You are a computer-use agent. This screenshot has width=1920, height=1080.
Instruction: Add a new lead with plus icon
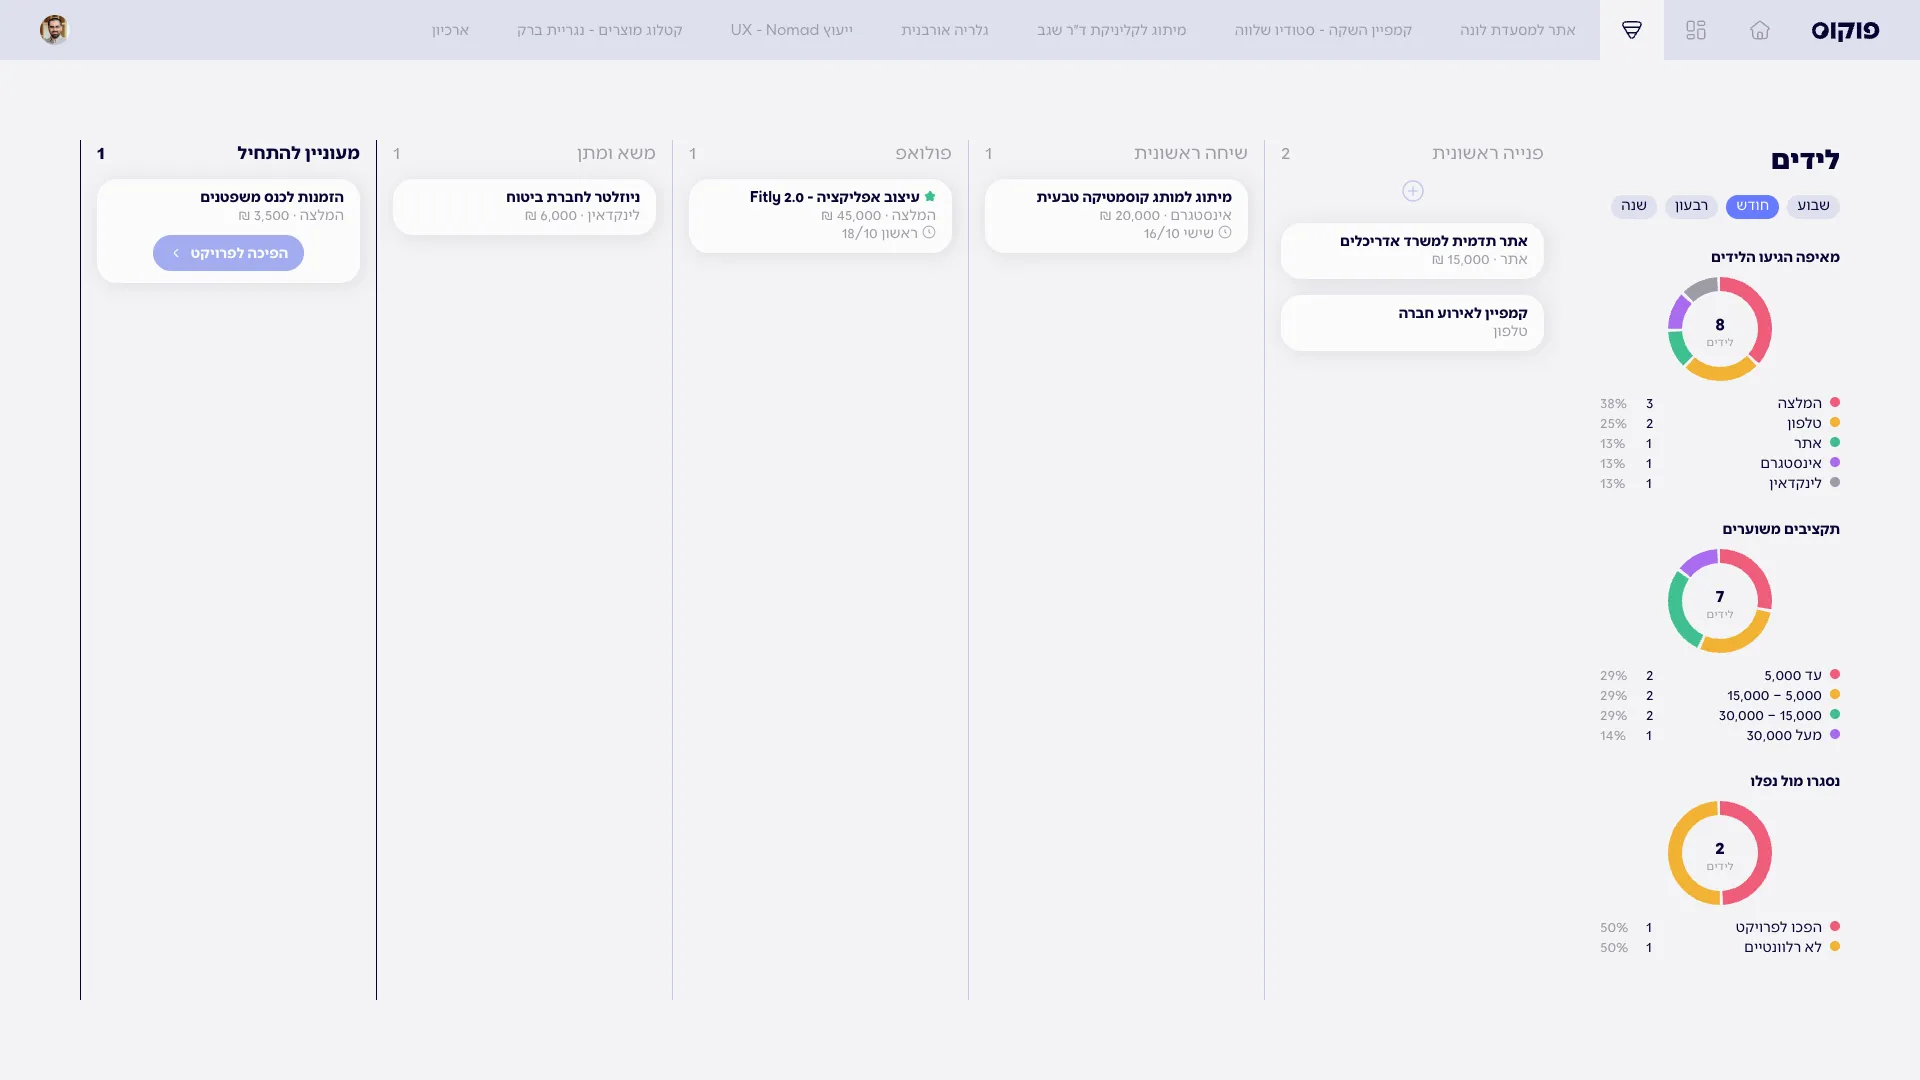pyautogui.click(x=1412, y=191)
